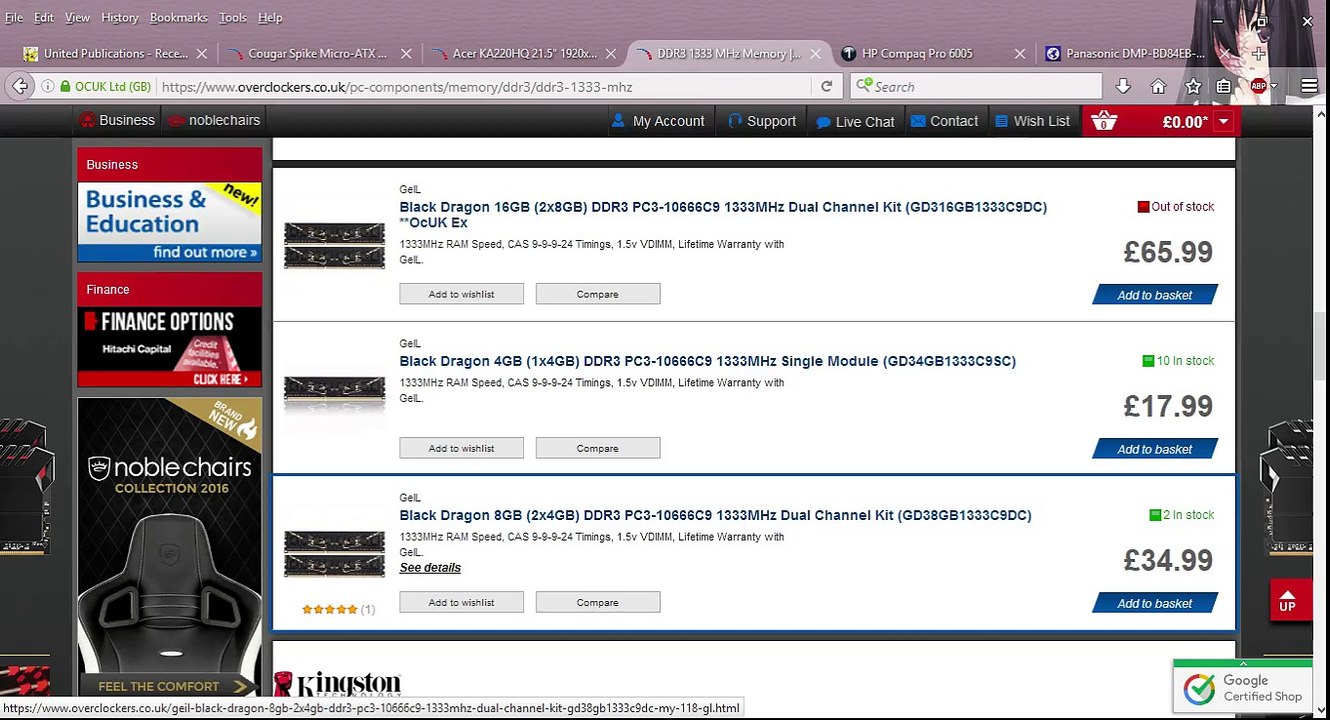Screen dimensions: 1330x720
Task: Open the Black Dragon 4GB product title link
Action: coord(707,361)
